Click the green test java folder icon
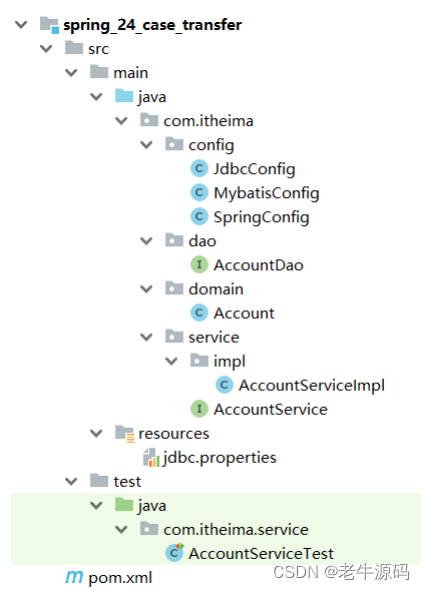Screen dimensions: 425x590 point(124,505)
